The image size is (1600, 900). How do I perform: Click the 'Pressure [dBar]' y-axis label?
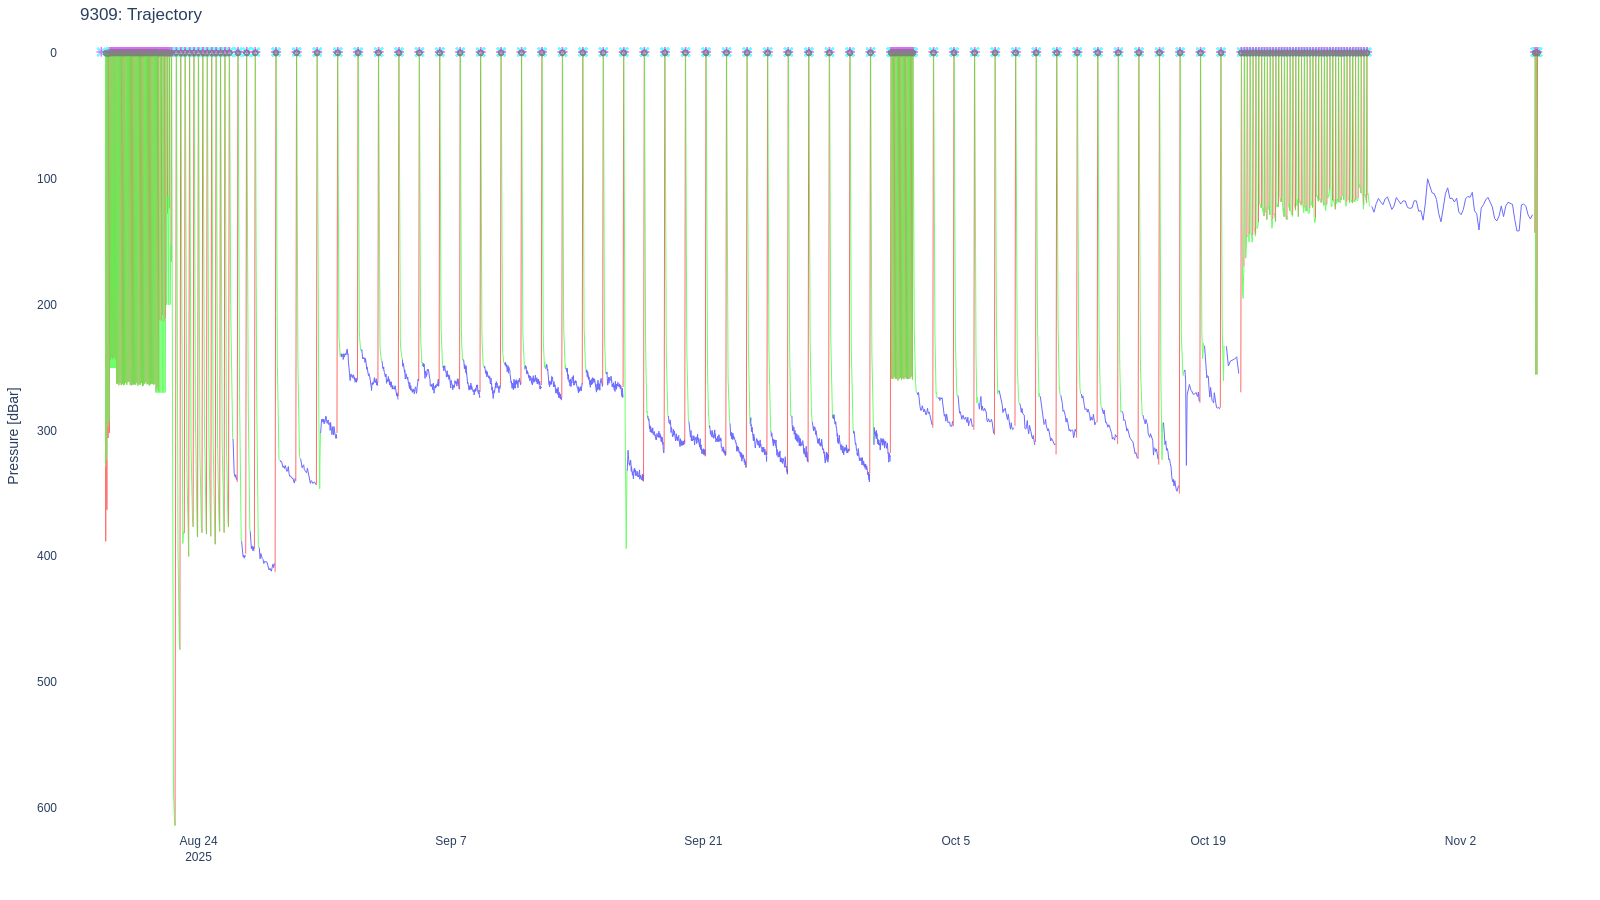tap(13, 436)
